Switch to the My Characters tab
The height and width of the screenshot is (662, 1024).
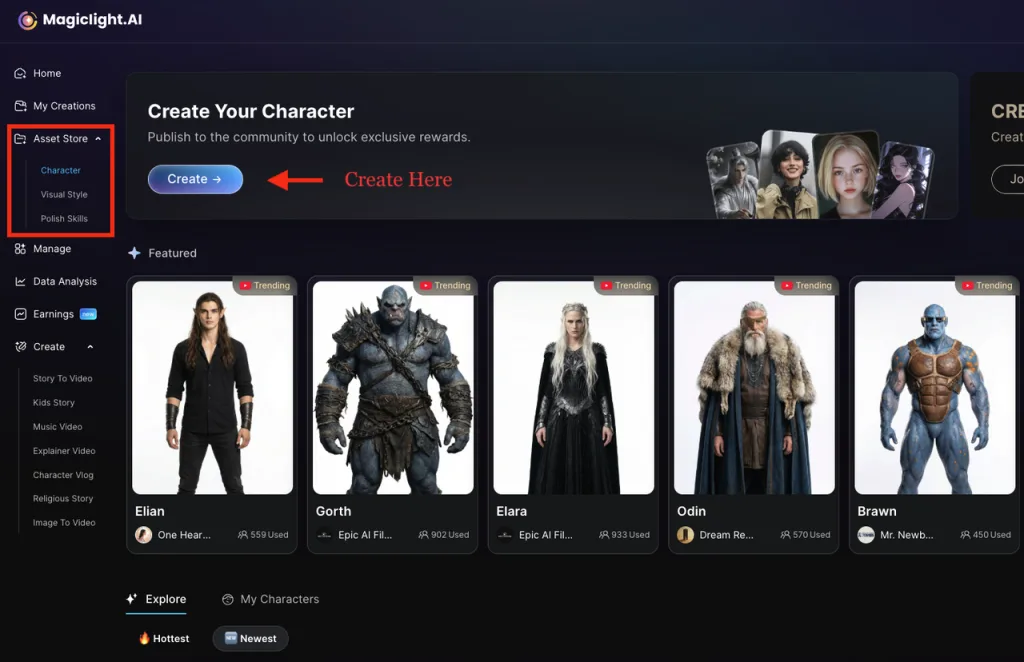pyautogui.click(x=270, y=599)
